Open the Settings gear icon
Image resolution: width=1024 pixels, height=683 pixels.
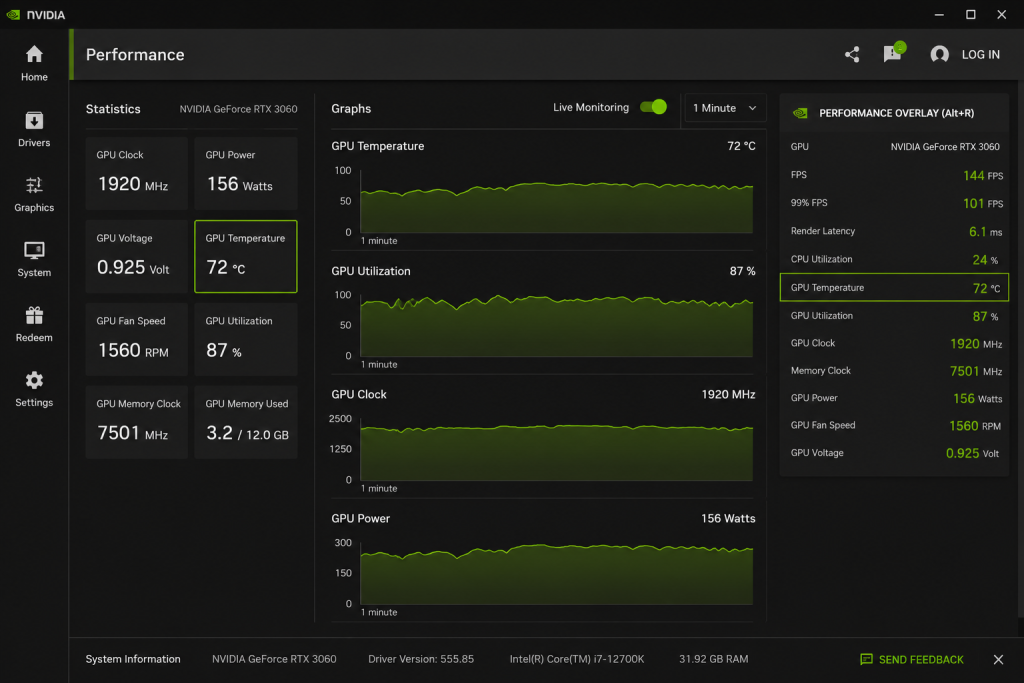(x=34, y=380)
